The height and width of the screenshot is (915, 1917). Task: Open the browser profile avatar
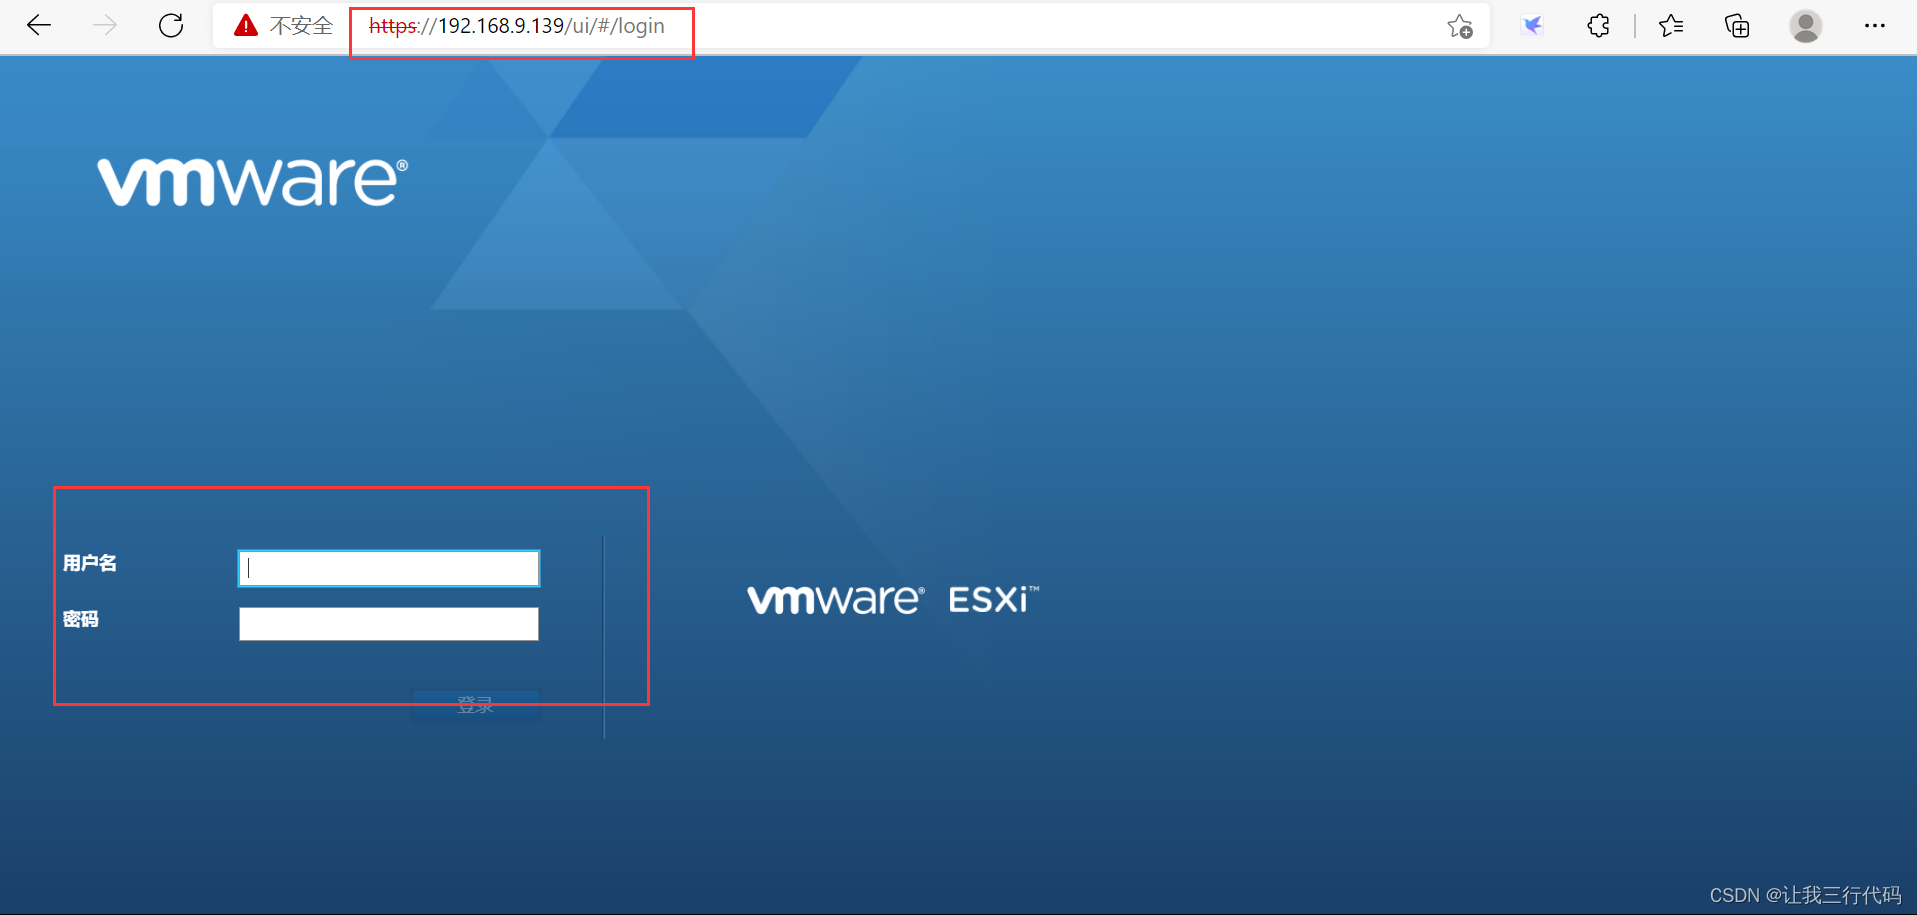click(1805, 26)
